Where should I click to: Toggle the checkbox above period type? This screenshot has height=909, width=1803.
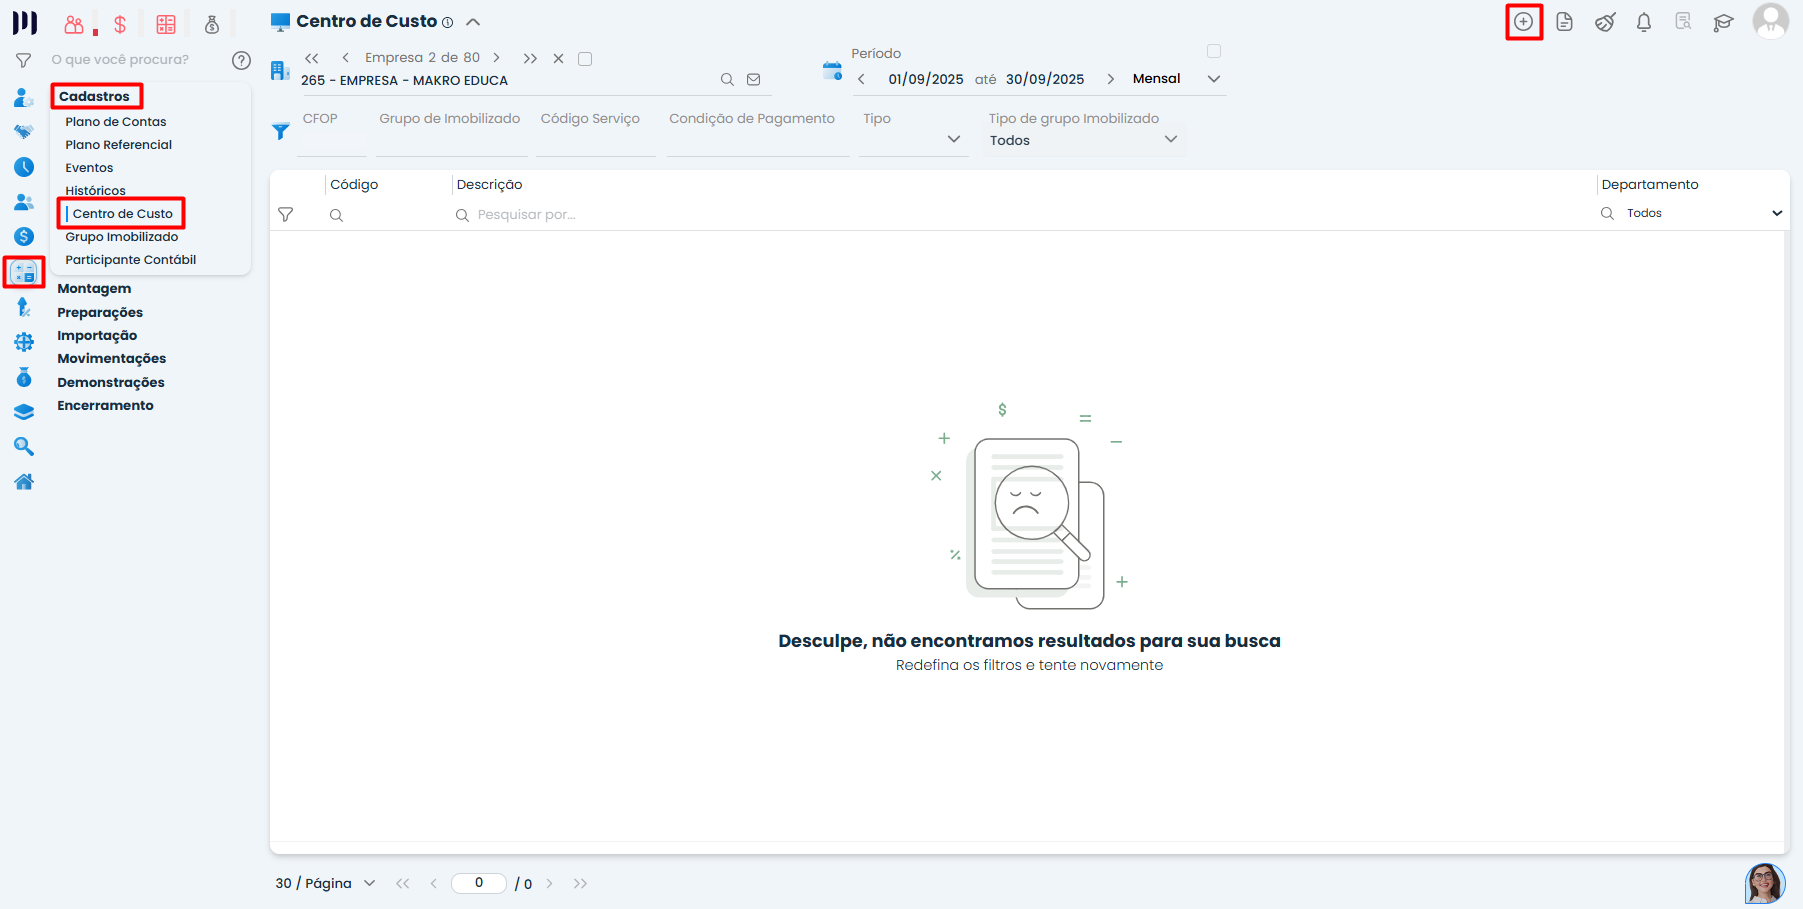click(1213, 51)
